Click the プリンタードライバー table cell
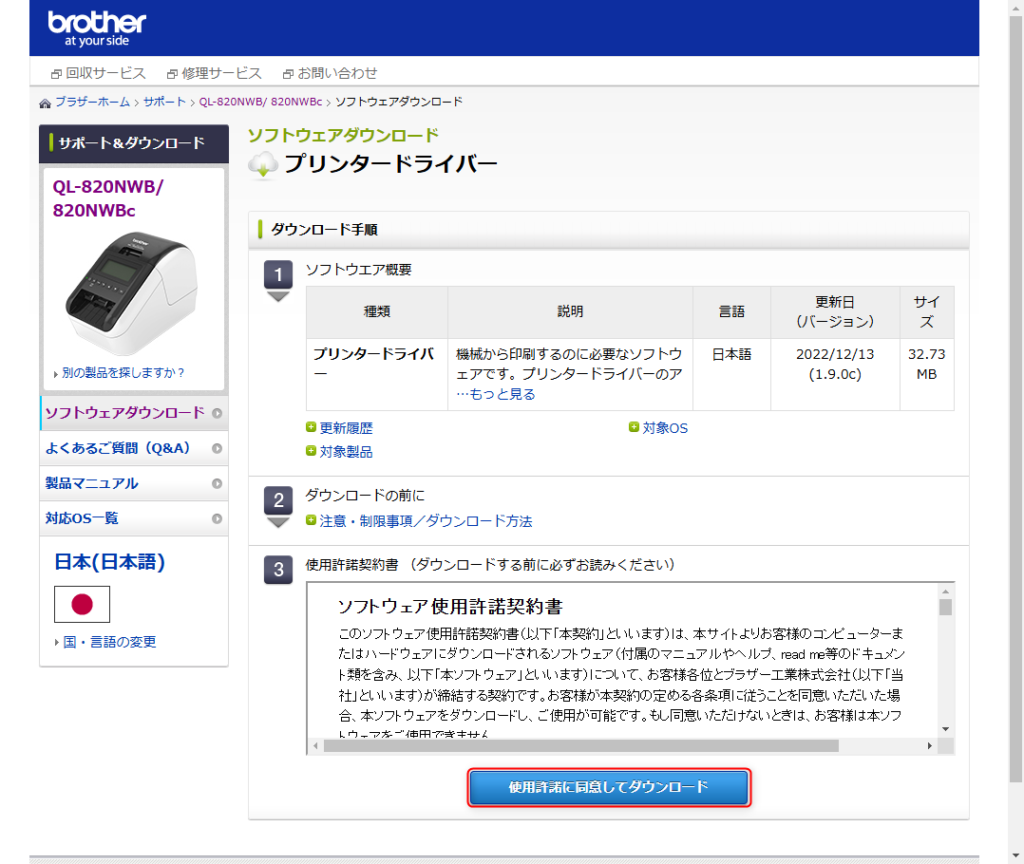 (377, 374)
